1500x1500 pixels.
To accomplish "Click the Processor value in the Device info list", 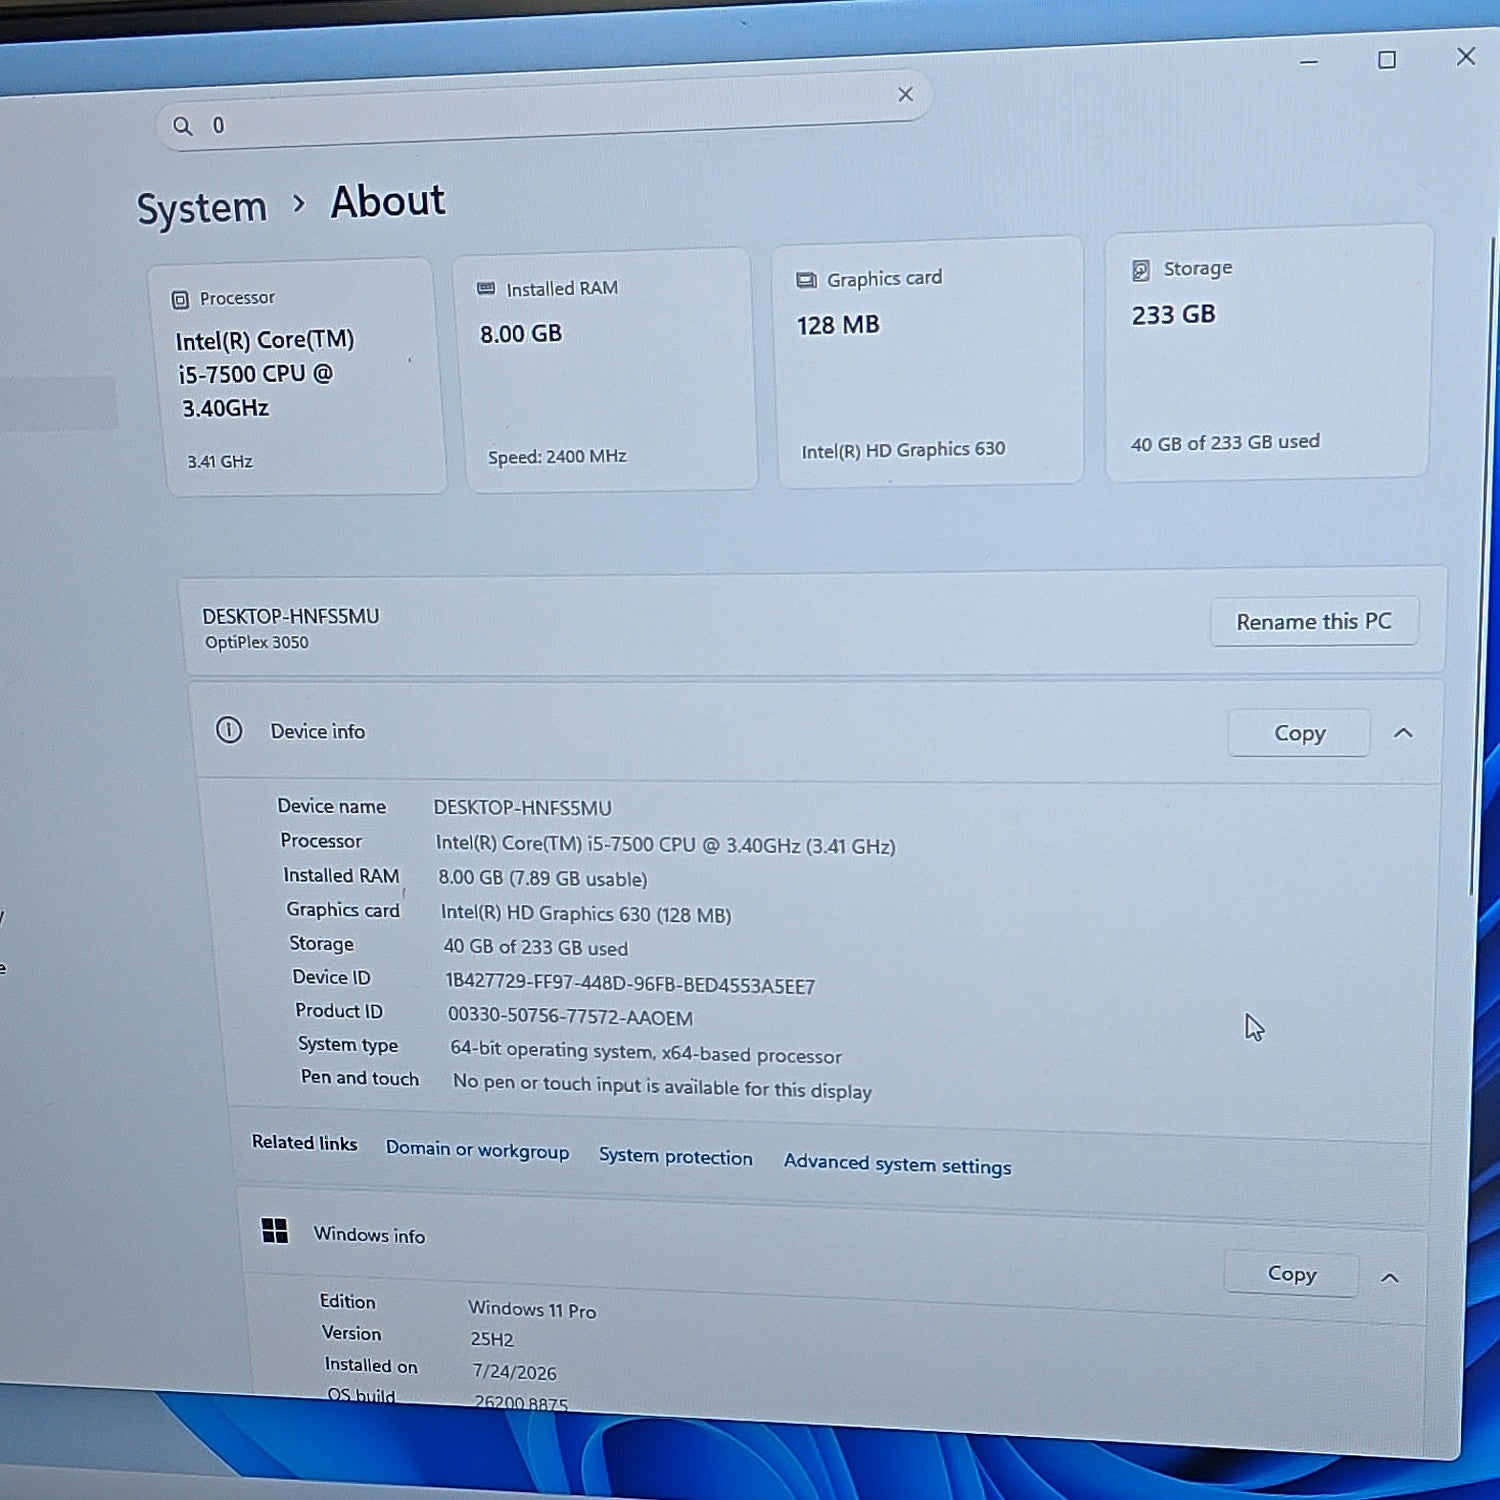I will (x=665, y=845).
